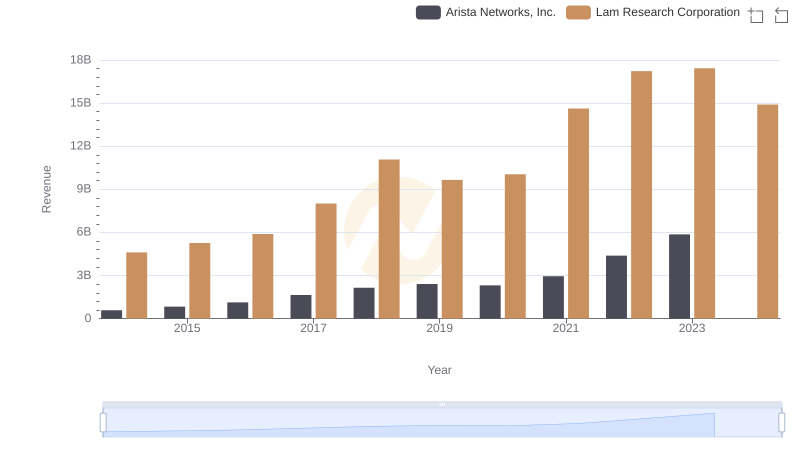Screen dimensions: 800x461
Task: Toggle Lam Research Corporation legend series
Action: 653,12
